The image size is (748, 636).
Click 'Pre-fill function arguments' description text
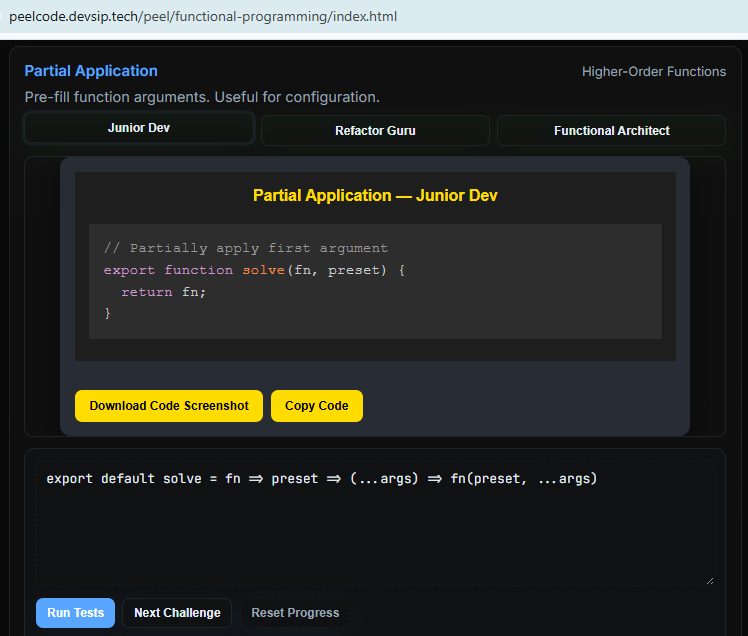pos(202,97)
